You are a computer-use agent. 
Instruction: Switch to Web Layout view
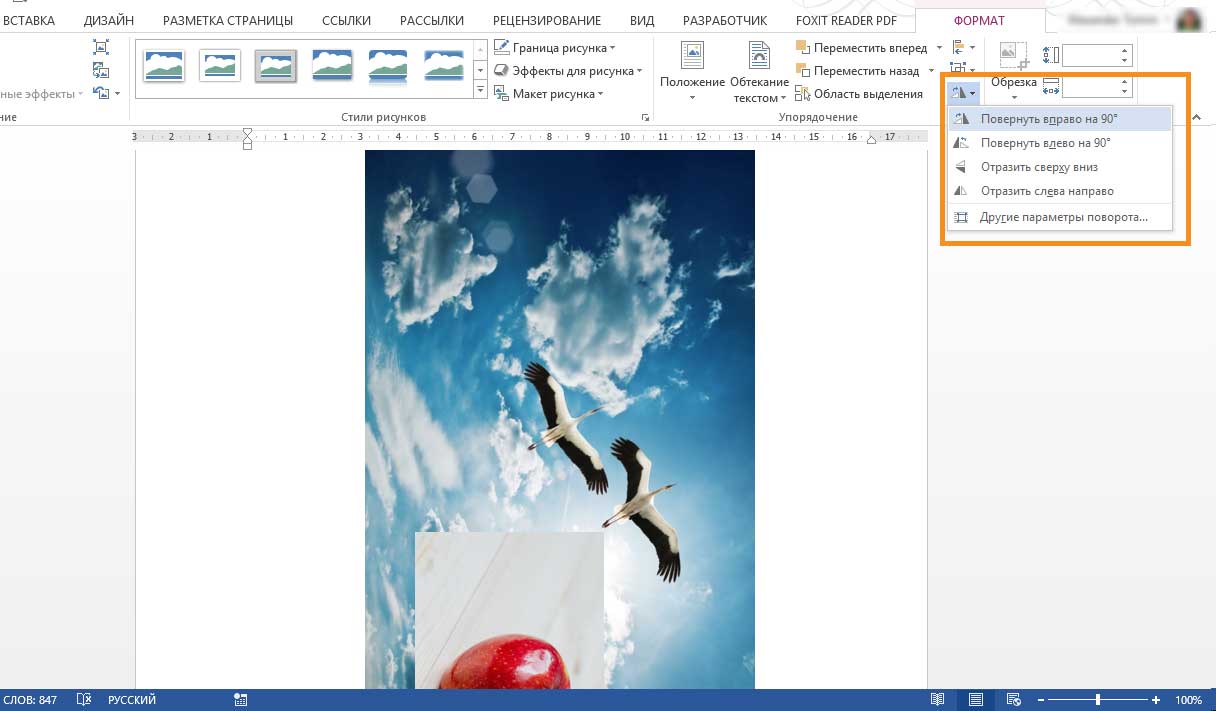pyautogui.click(x=1013, y=700)
